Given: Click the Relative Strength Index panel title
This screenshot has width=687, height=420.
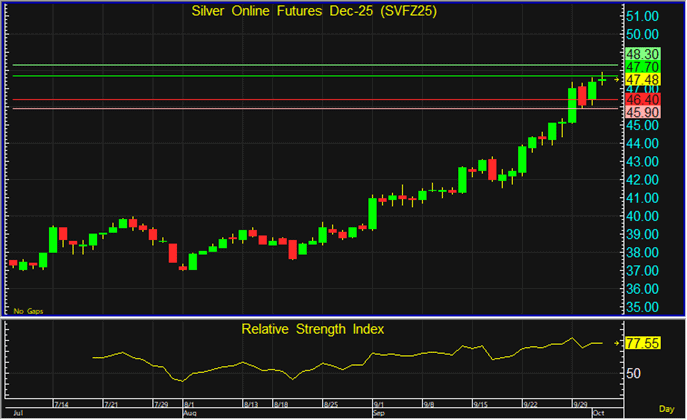Looking at the screenshot, I should [312, 328].
